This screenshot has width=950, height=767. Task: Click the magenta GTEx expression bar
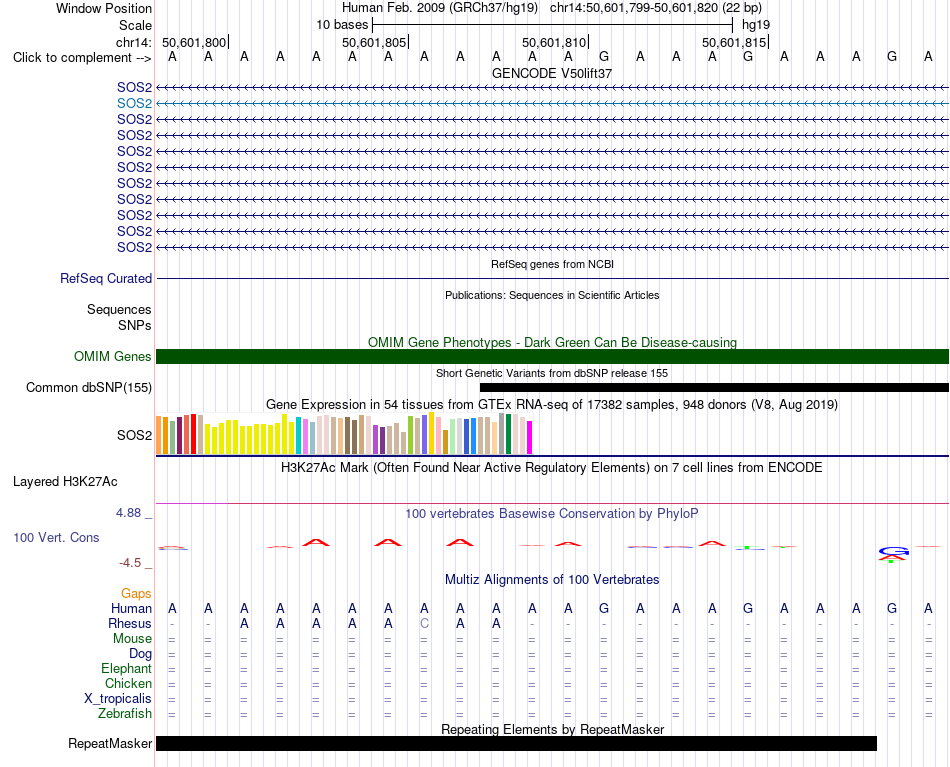(x=530, y=437)
